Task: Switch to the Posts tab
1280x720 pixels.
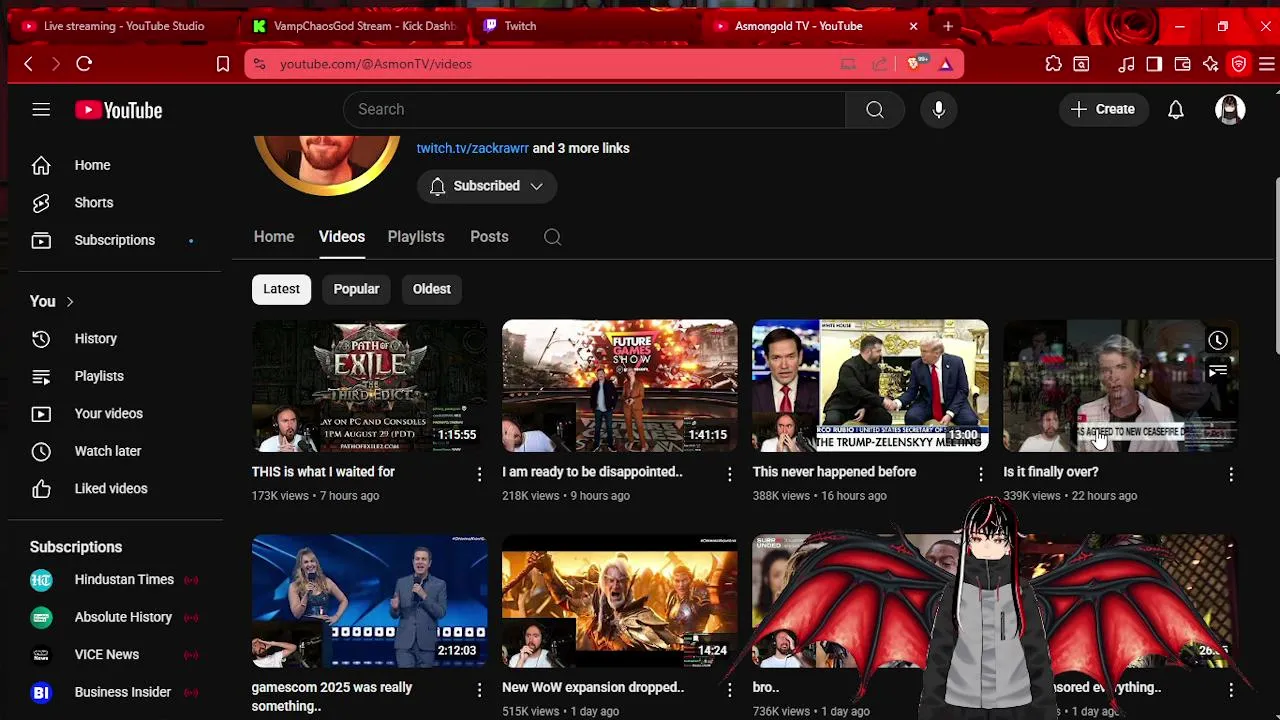Action: tap(489, 237)
